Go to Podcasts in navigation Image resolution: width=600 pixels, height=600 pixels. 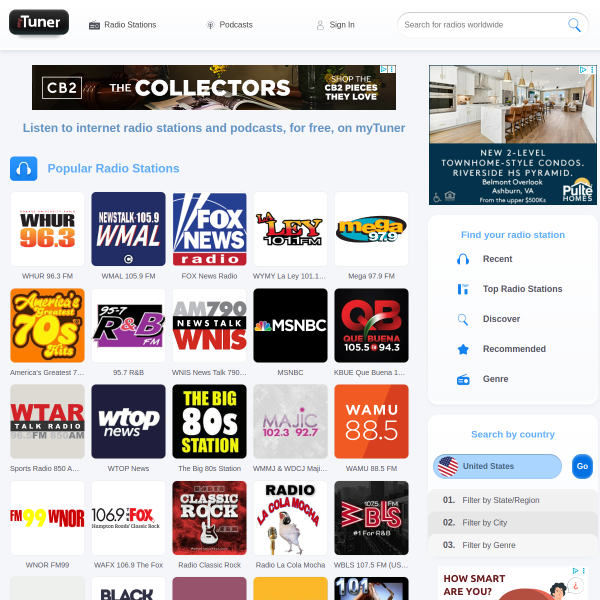coord(230,25)
